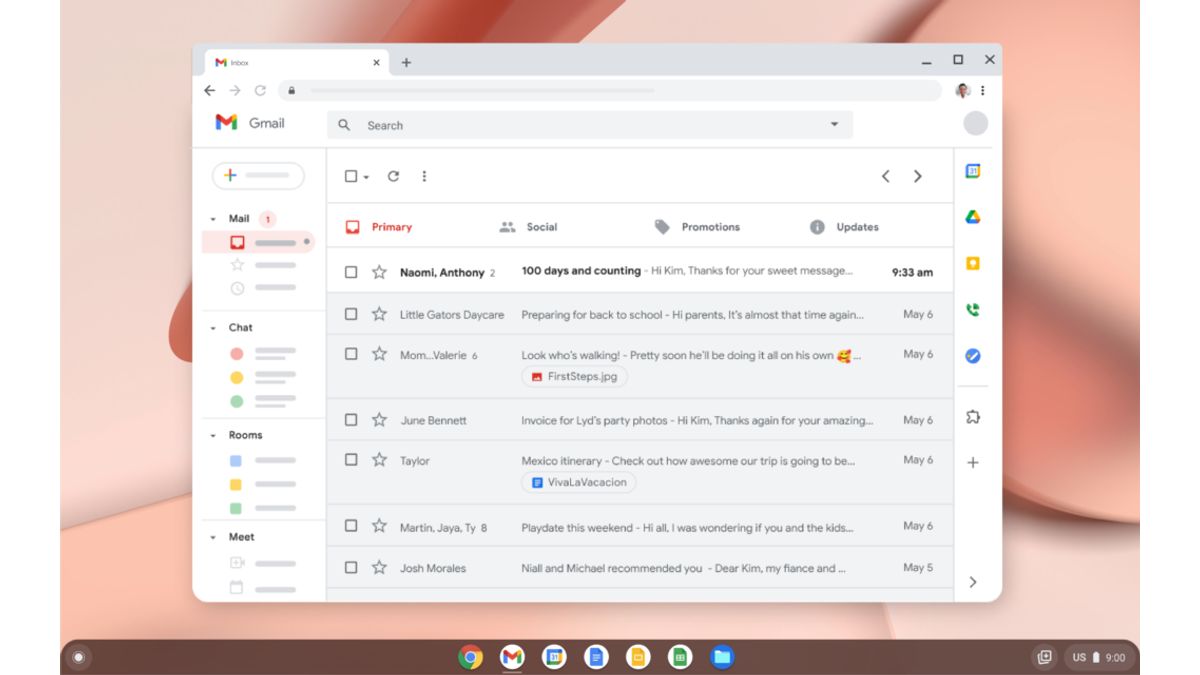
Task: Star the Josh Morales email
Action: tap(379, 567)
